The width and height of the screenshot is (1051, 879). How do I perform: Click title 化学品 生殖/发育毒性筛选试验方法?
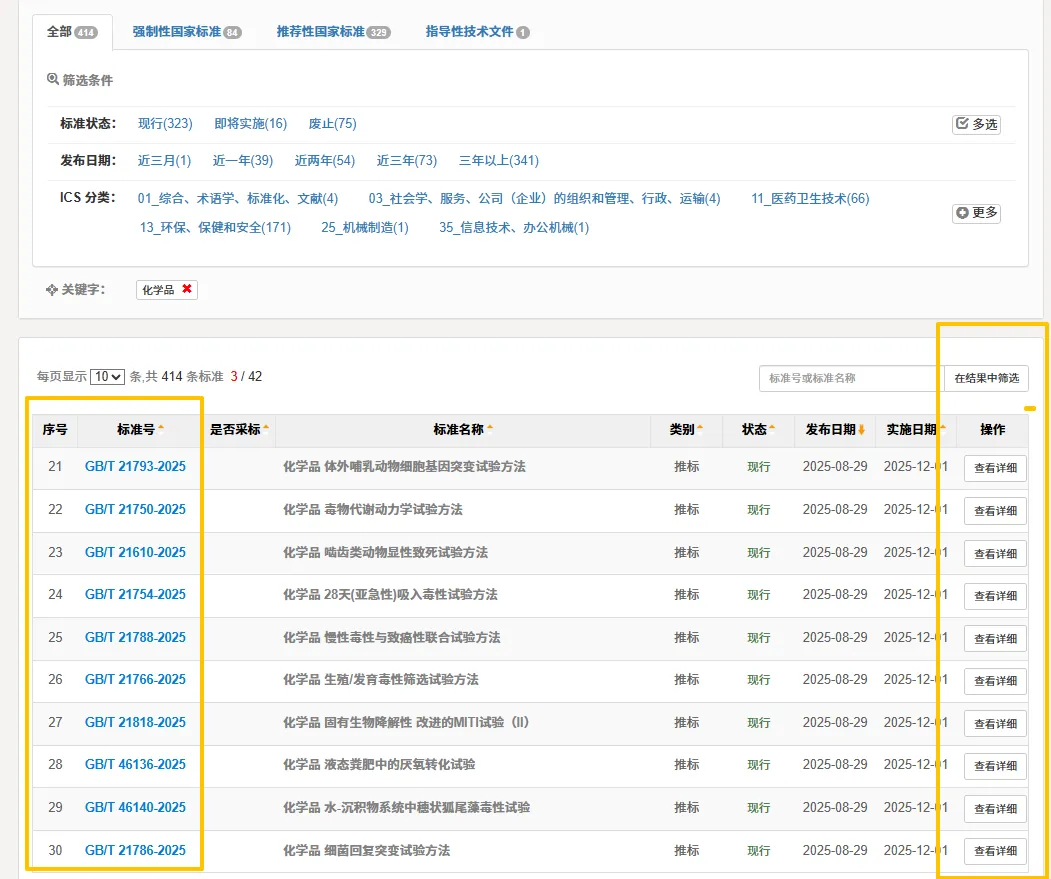click(x=381, y=679)
